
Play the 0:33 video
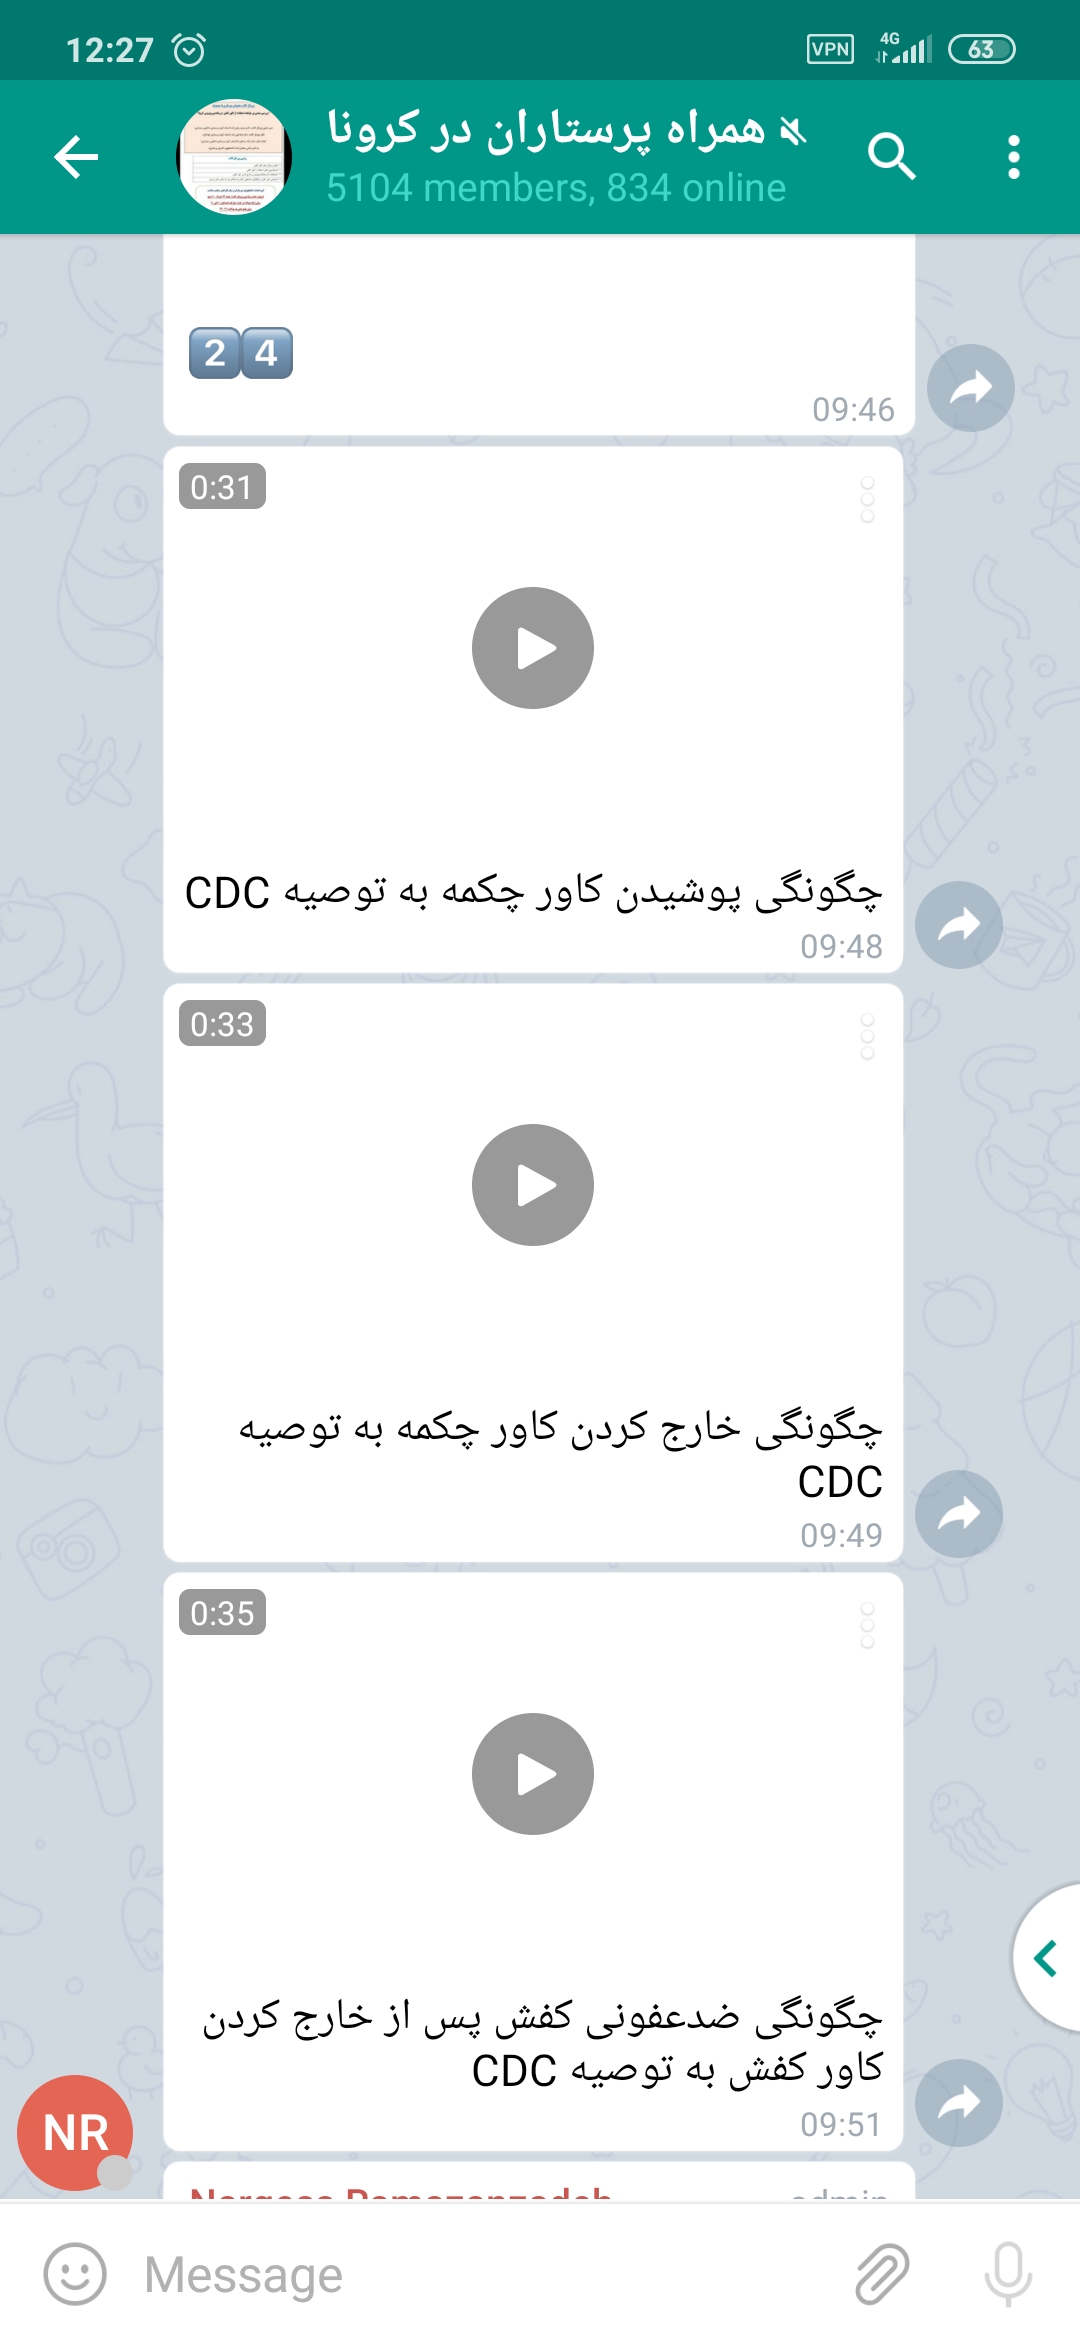533,1185
